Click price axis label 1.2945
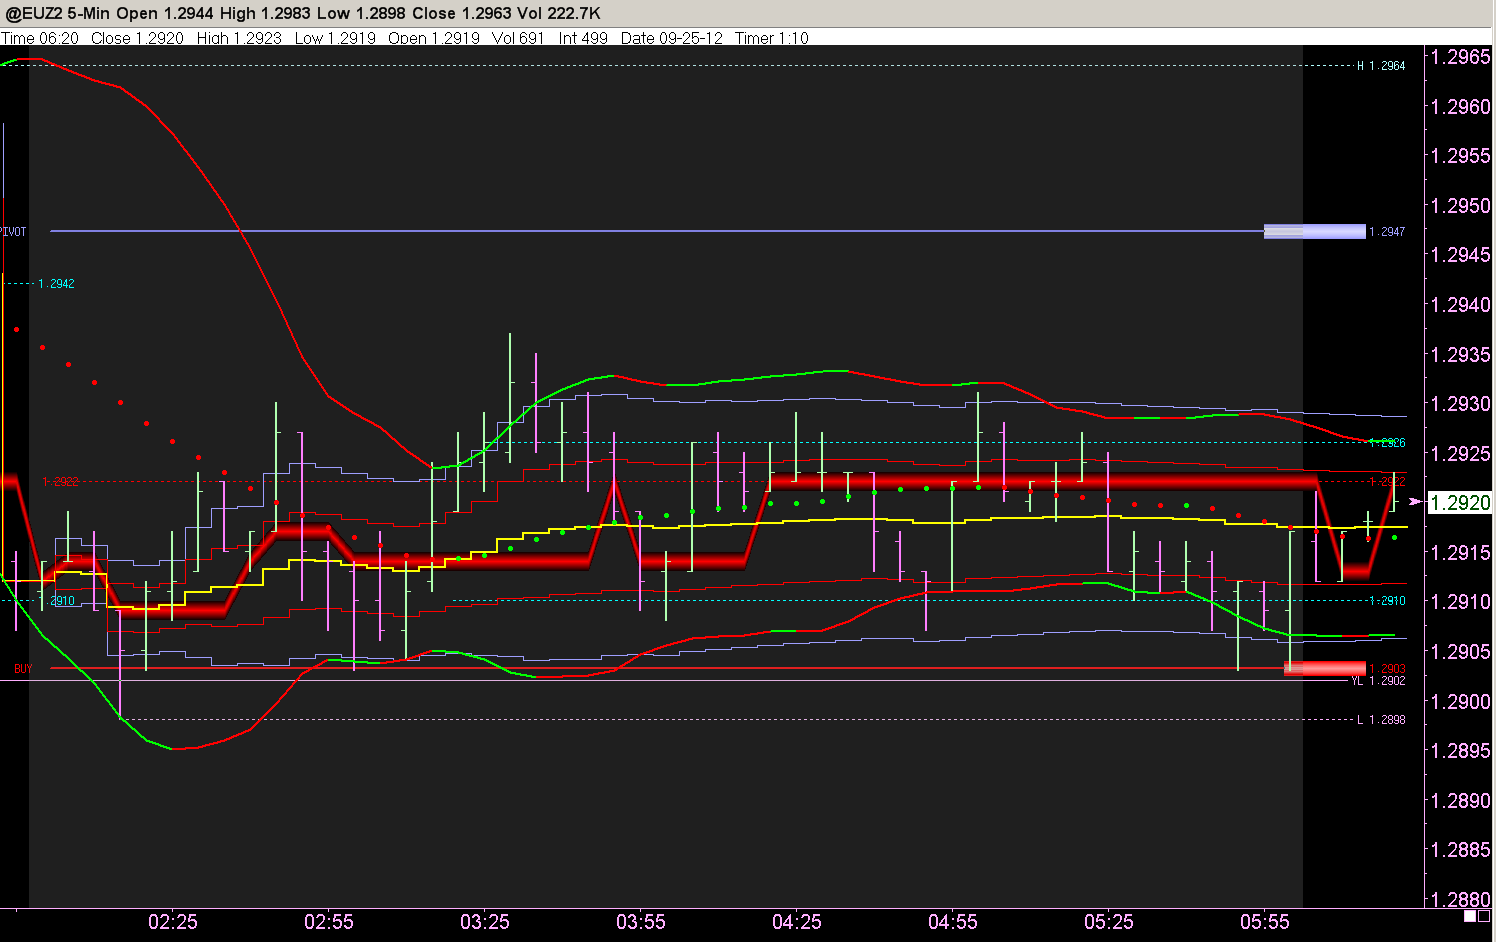This screenshot has height=942, width=1496. (1461, 254)
